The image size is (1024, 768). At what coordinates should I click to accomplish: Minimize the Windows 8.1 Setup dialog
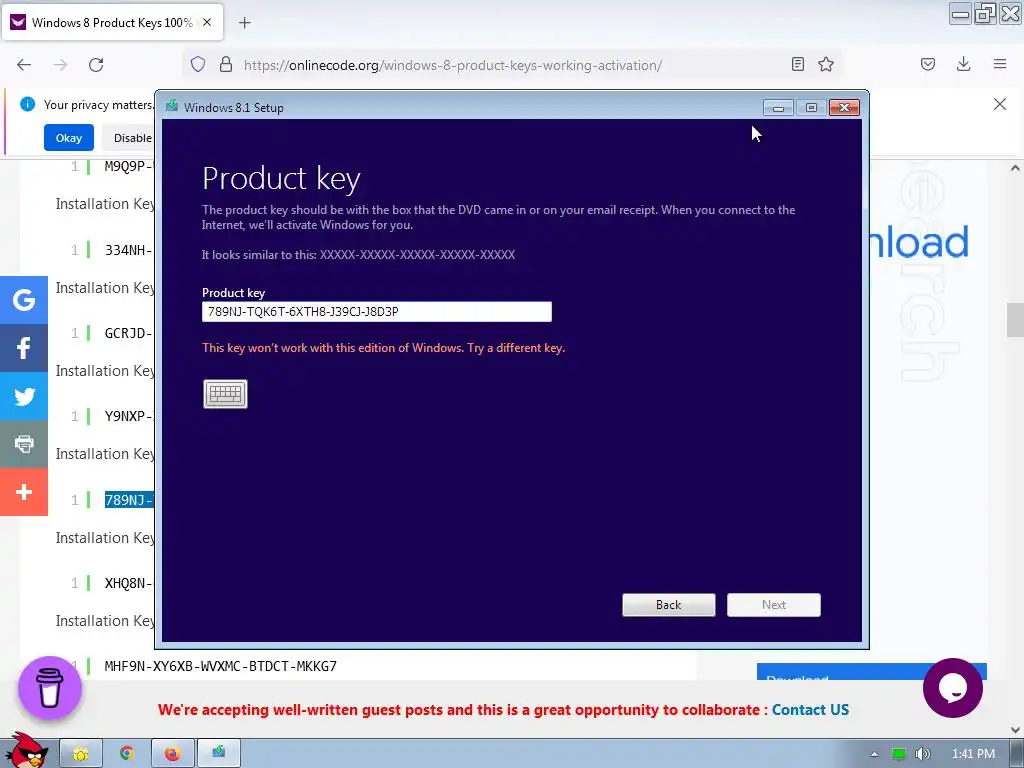(x=778, y=108)
